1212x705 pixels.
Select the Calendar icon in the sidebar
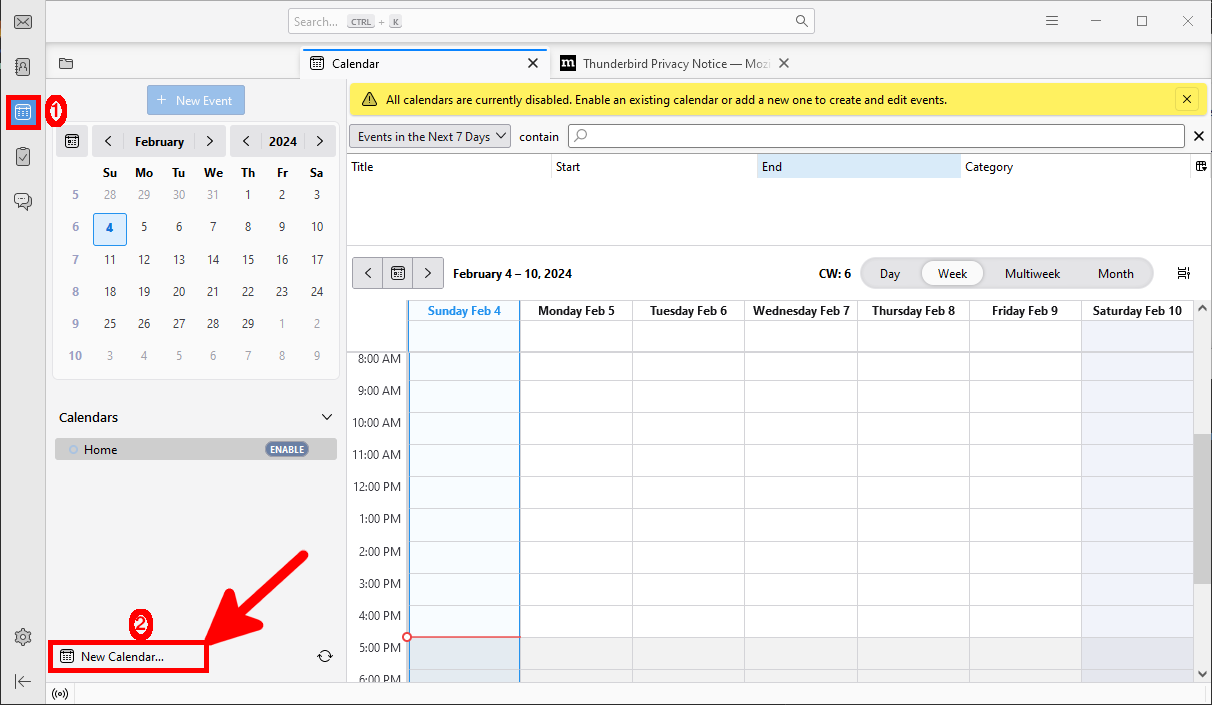point(22,111)
